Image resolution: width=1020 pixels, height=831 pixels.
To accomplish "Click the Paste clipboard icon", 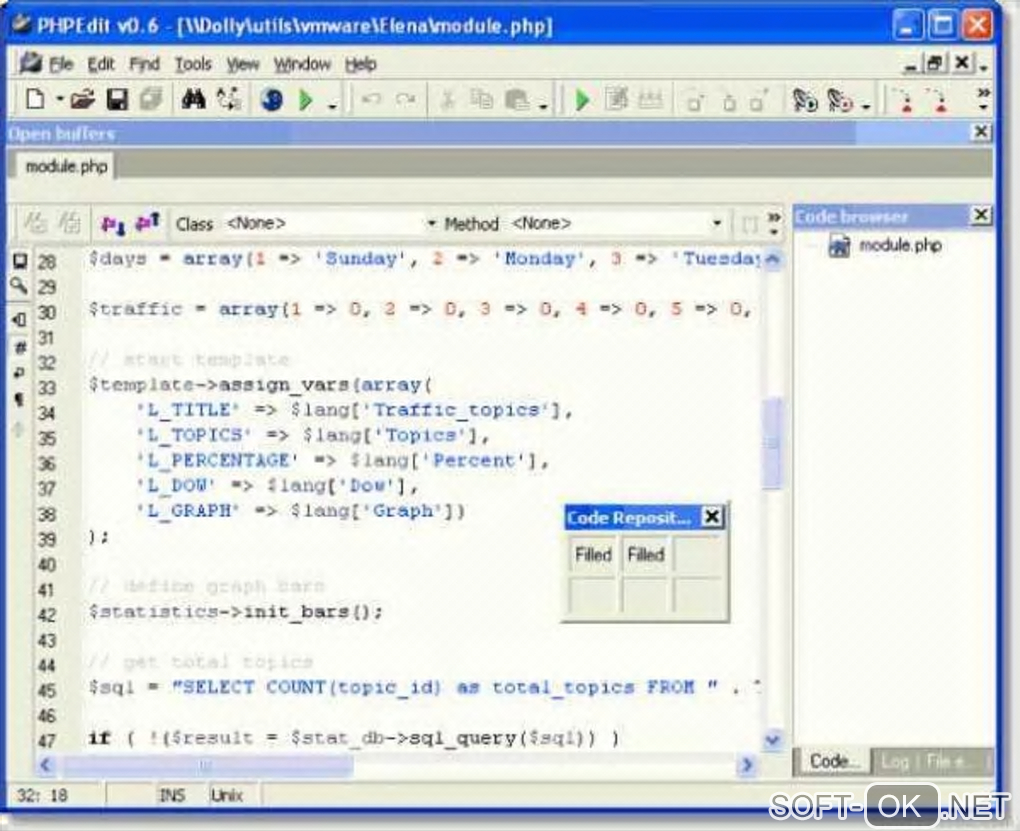I will [x=518, y=100].
